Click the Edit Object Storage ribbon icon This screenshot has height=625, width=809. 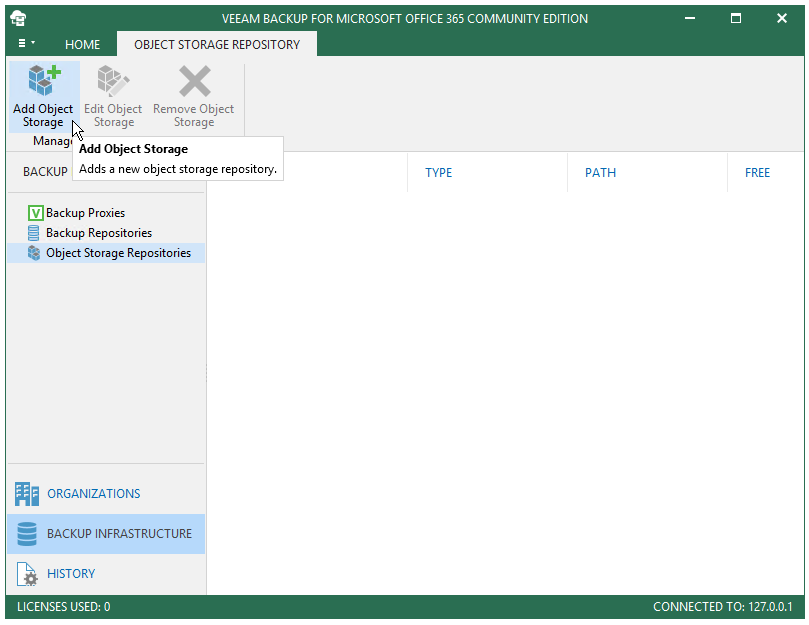[113, 81]
